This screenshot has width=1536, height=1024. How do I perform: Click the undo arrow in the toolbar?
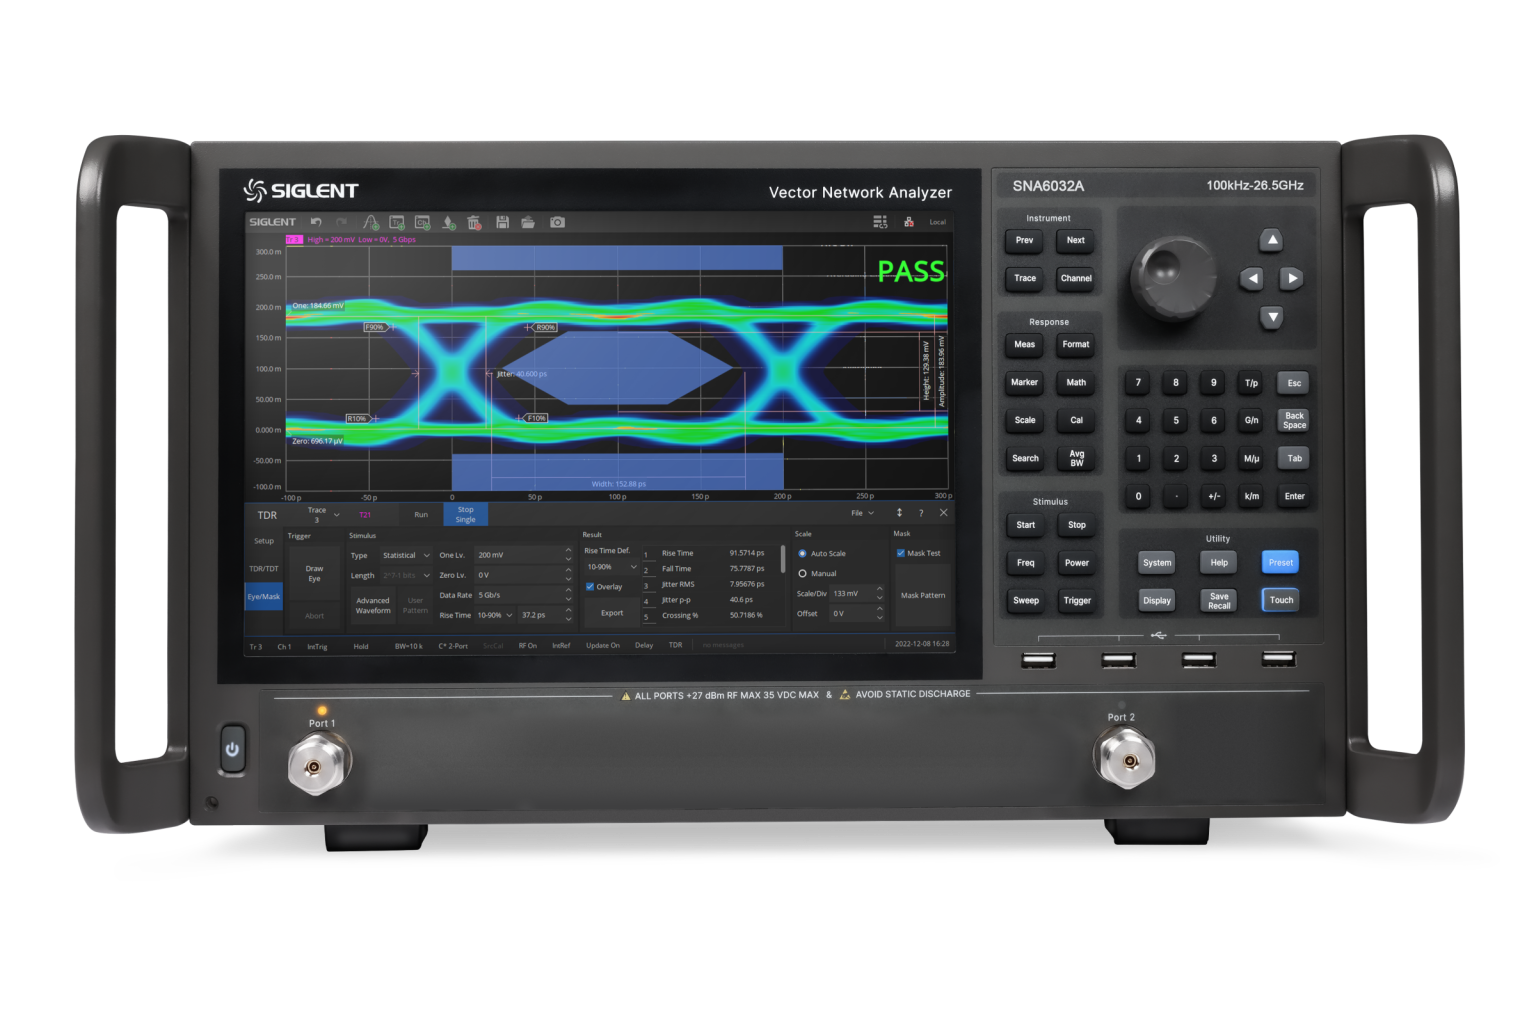pyautogui.click(x=316, y=222)
